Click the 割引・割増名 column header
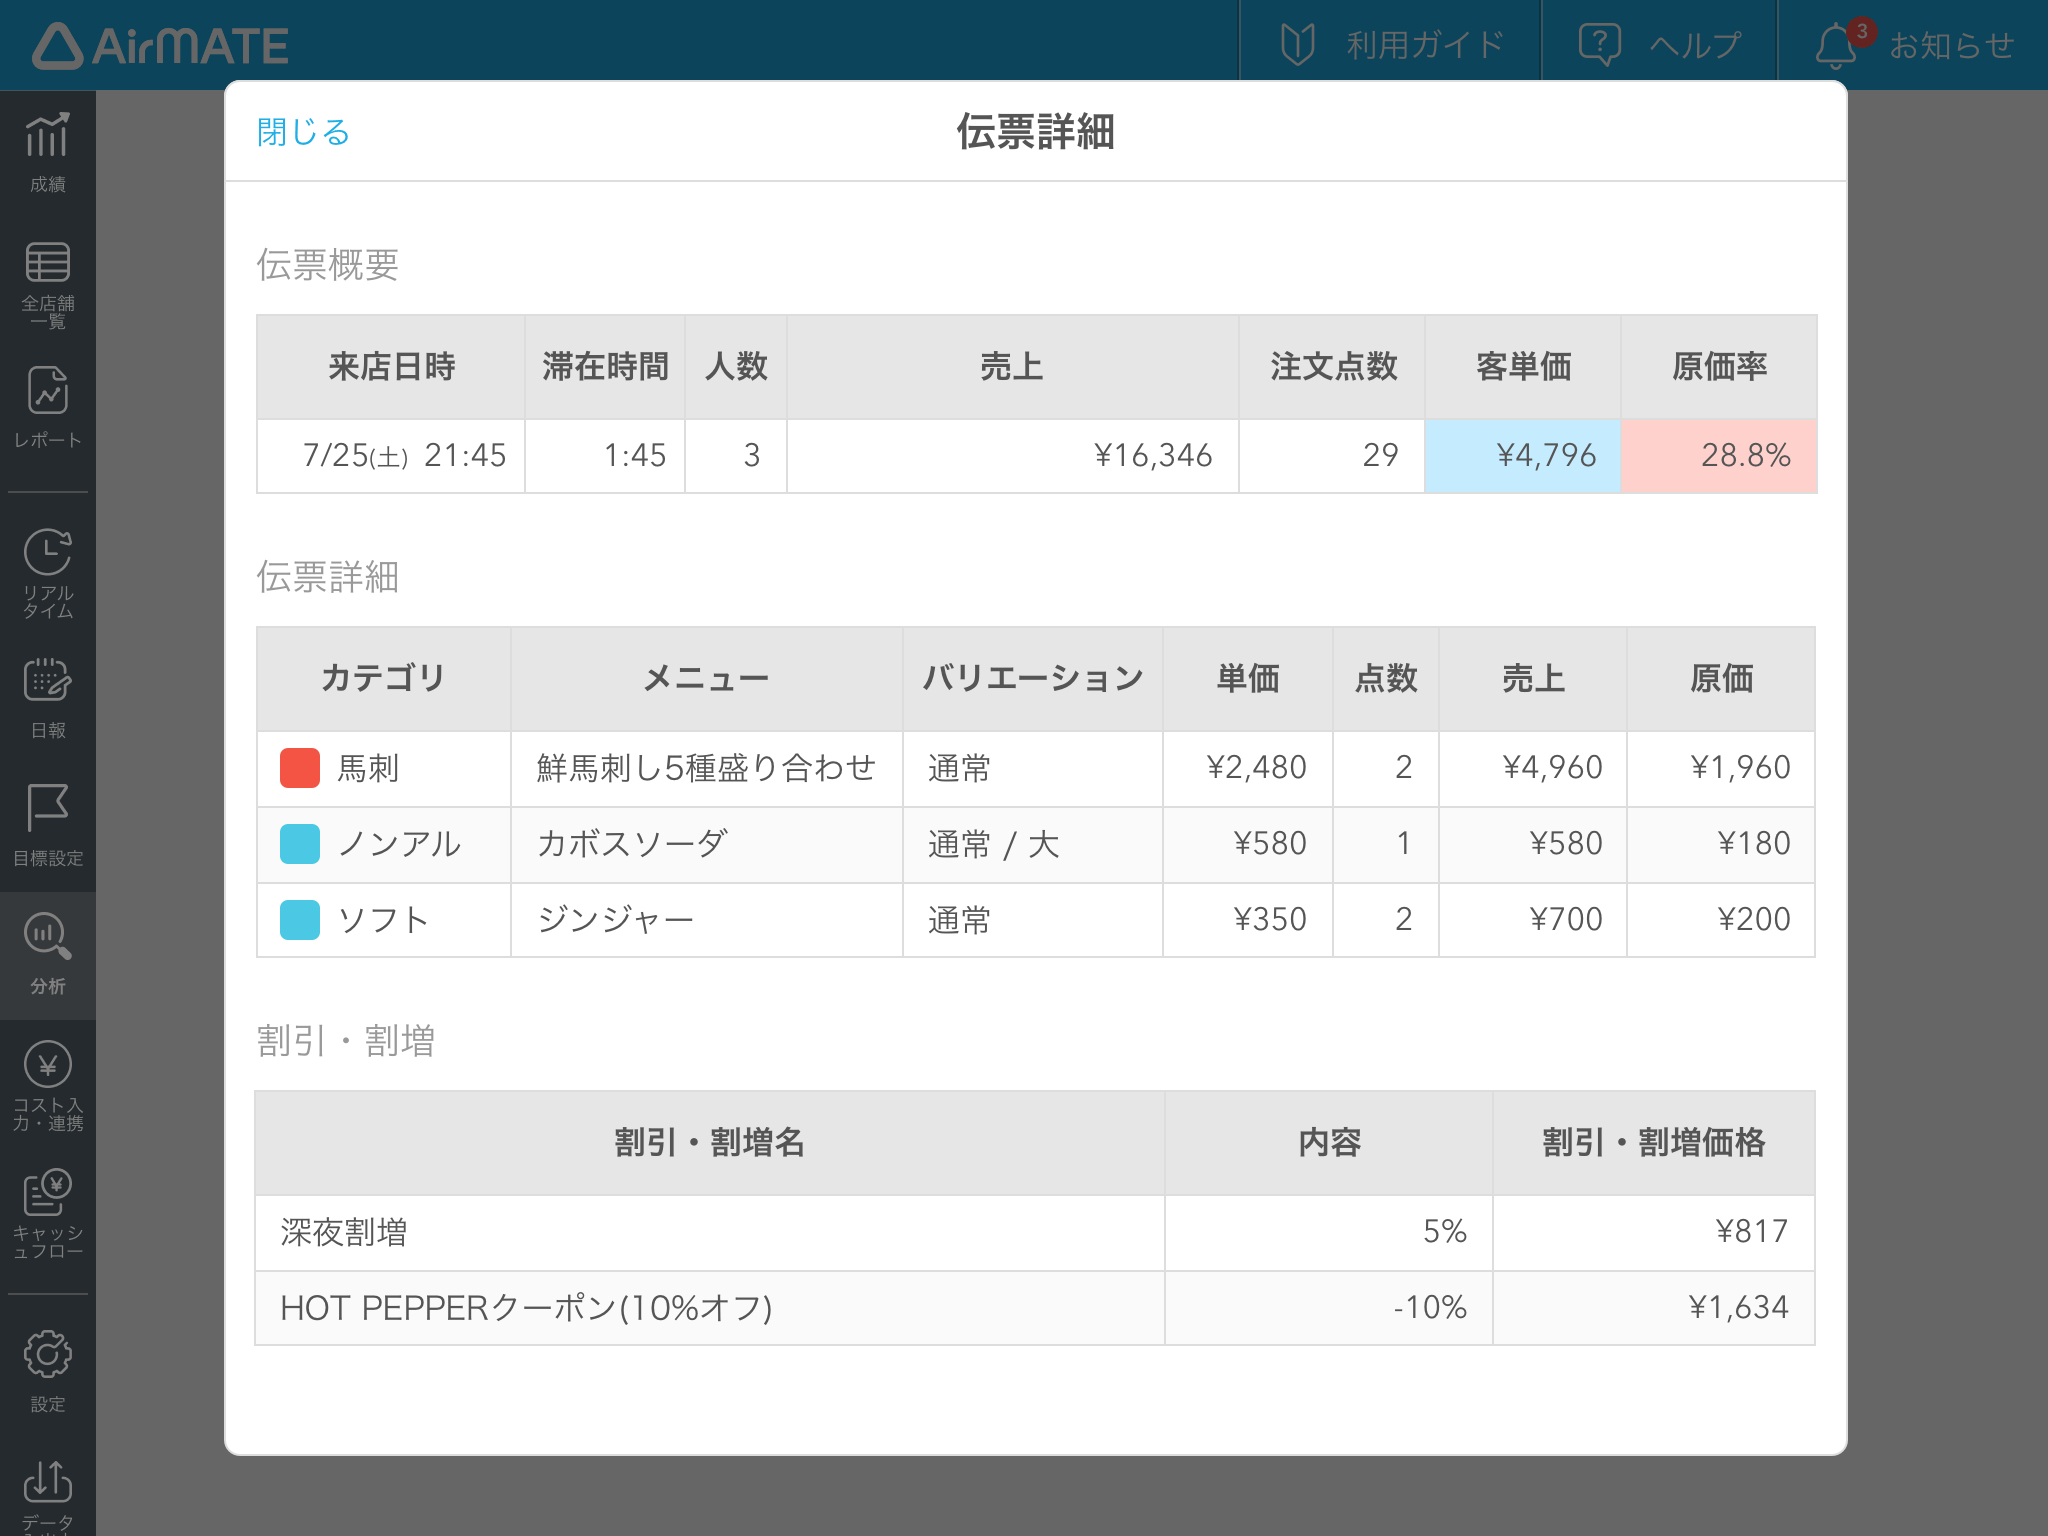2048x1536 pixels. coord(710,1143)
